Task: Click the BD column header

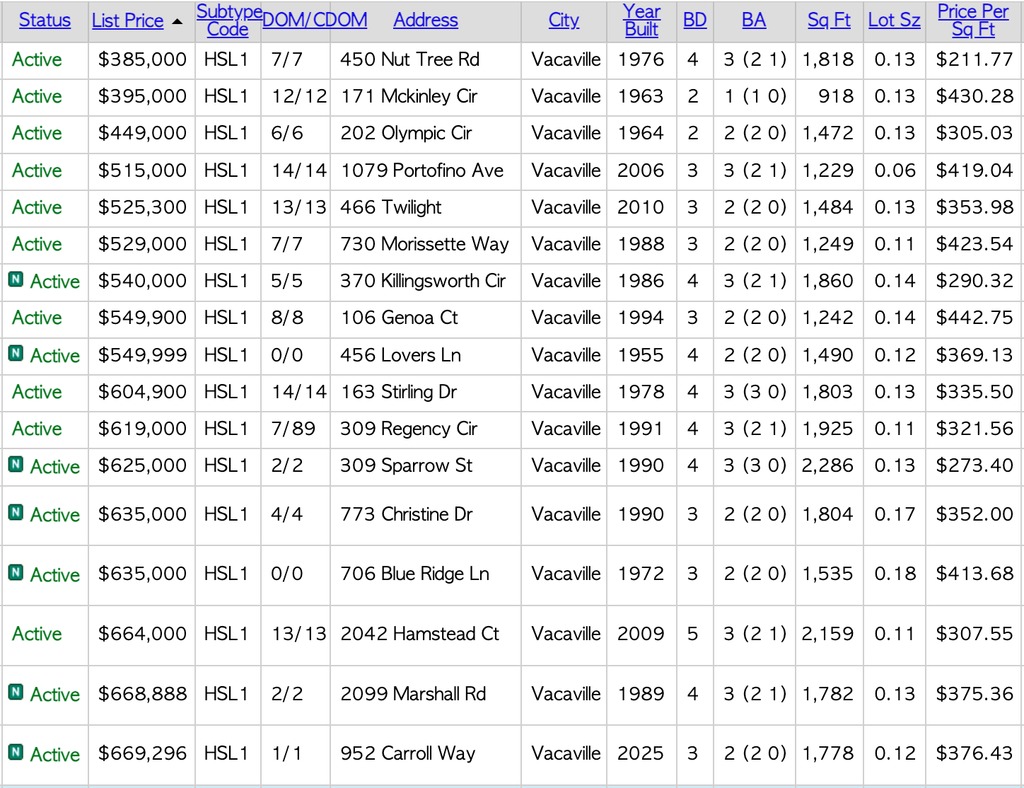Action: [694, 20]
